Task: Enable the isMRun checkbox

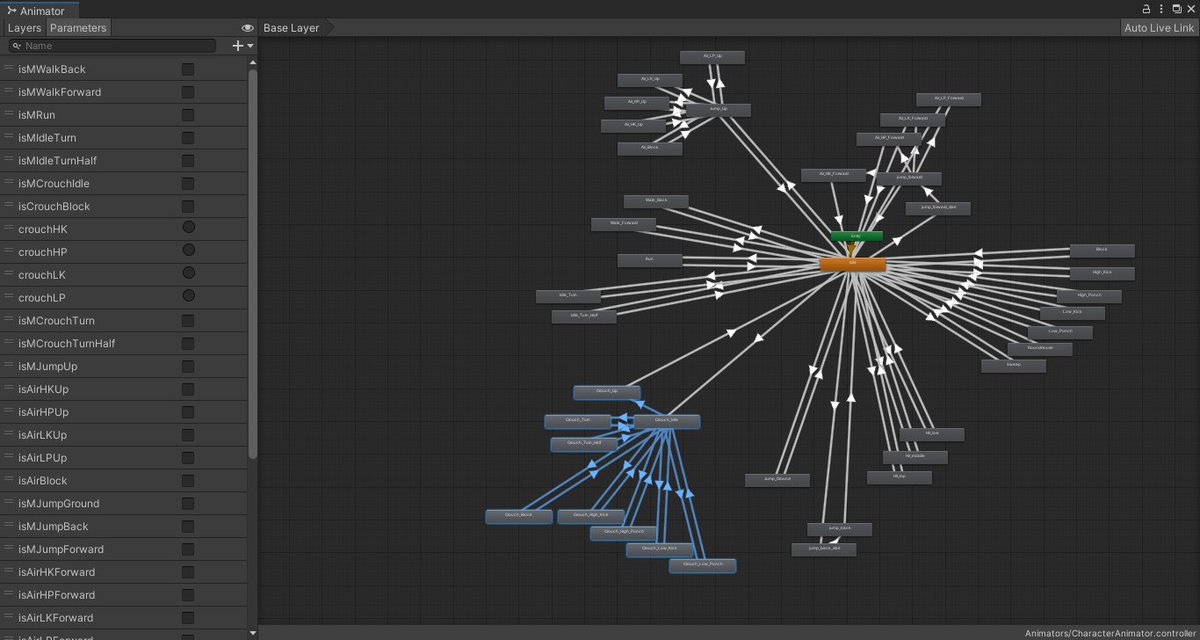Action: point(188,115)
